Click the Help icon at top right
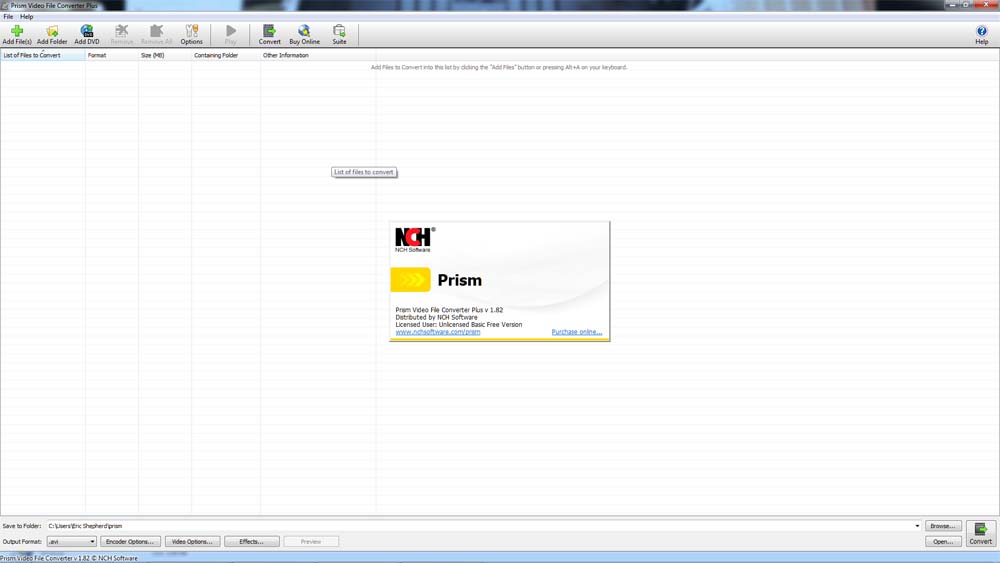 pyautogui.click(x=982, y=34)
